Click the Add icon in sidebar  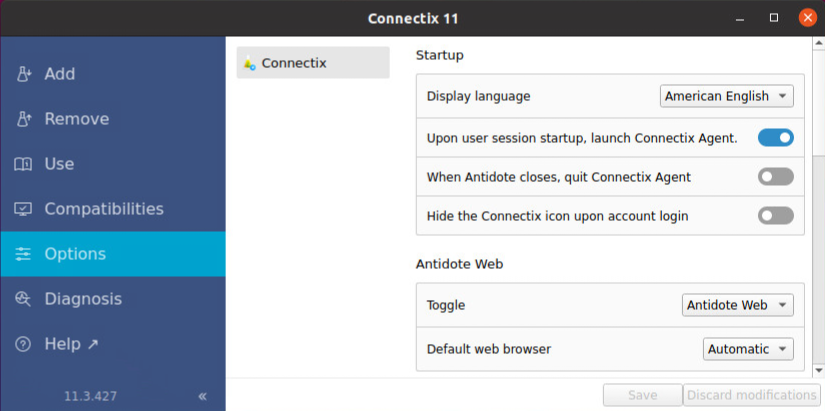(x=24, y=74)
